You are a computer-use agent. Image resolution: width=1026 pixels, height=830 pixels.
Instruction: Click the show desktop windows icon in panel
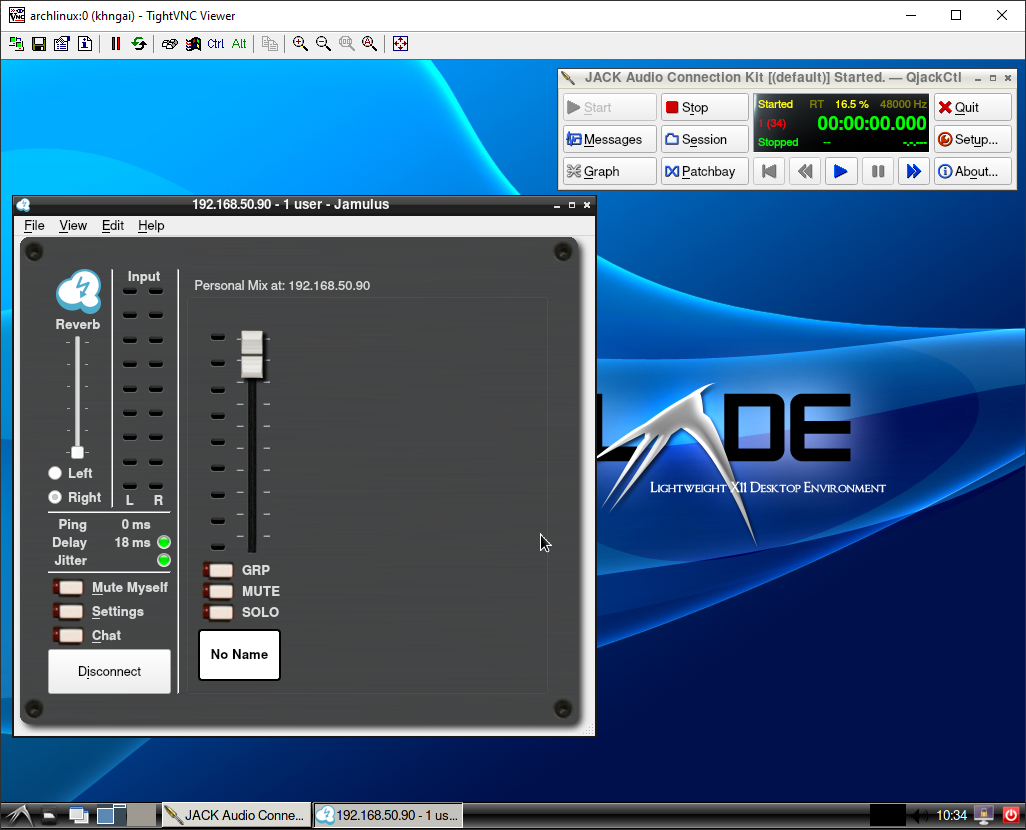79,816
